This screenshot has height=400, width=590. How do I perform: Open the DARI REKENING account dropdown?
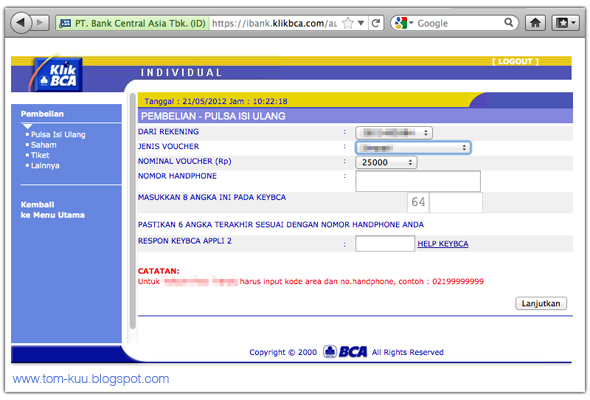(394, 133)
